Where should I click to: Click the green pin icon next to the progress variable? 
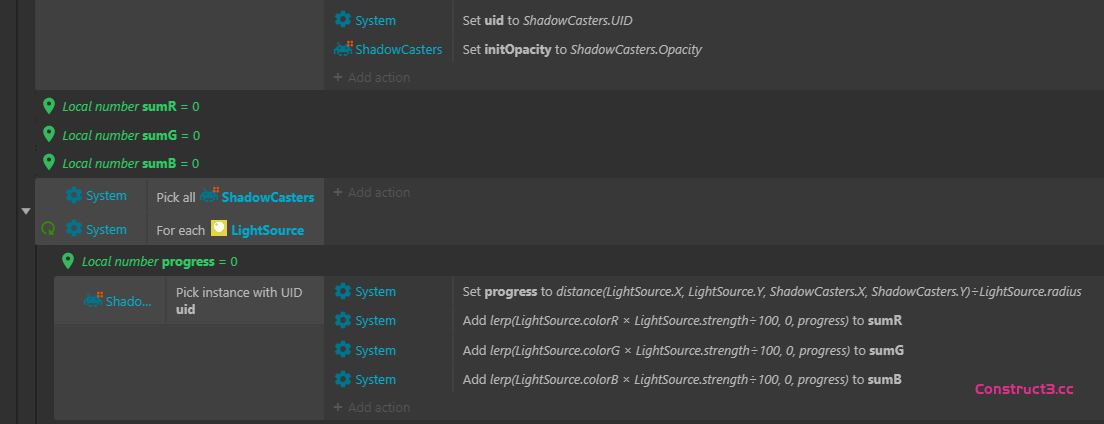(68, 261)
